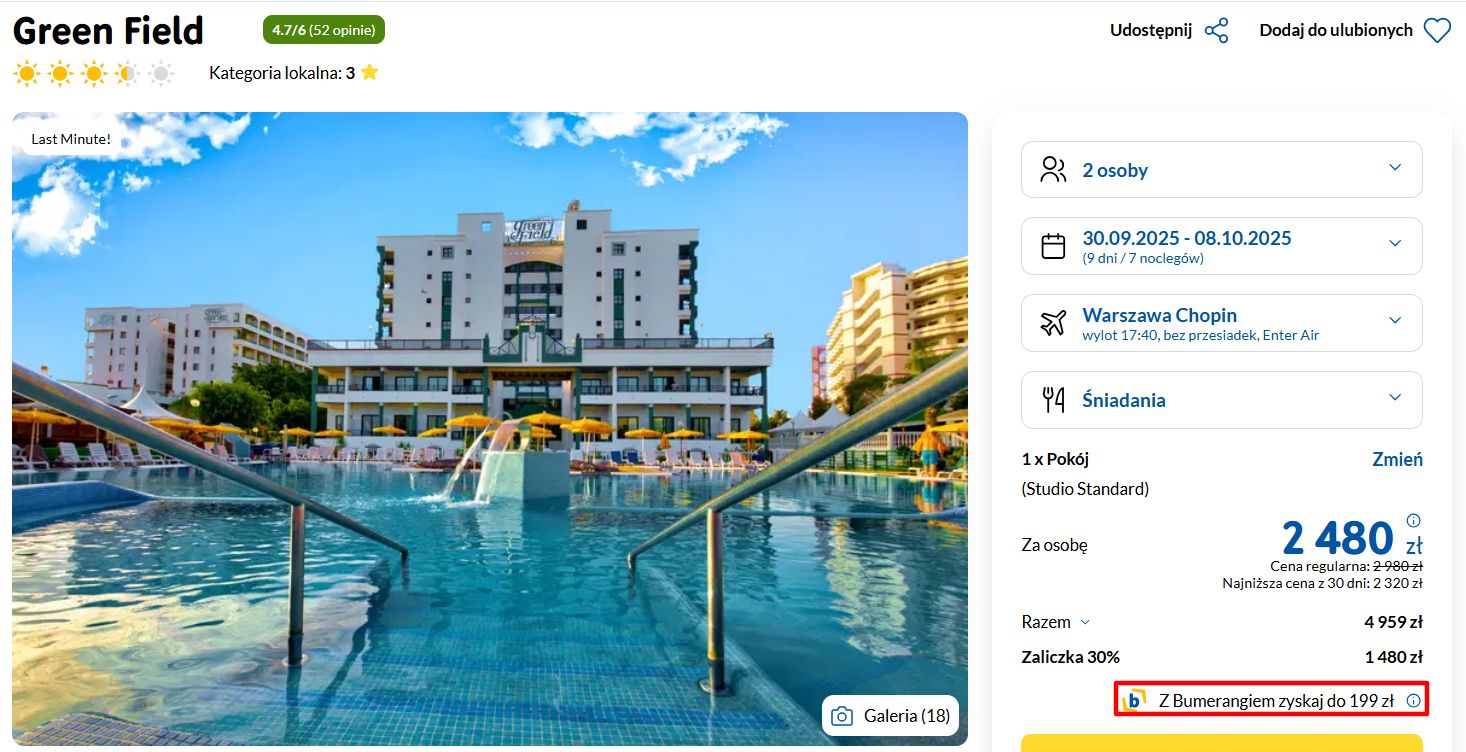The width and height of the screenshot is (1466, 752).
Task: Click the info icon beside price 2 480 zł
Action: [1413, 520]
